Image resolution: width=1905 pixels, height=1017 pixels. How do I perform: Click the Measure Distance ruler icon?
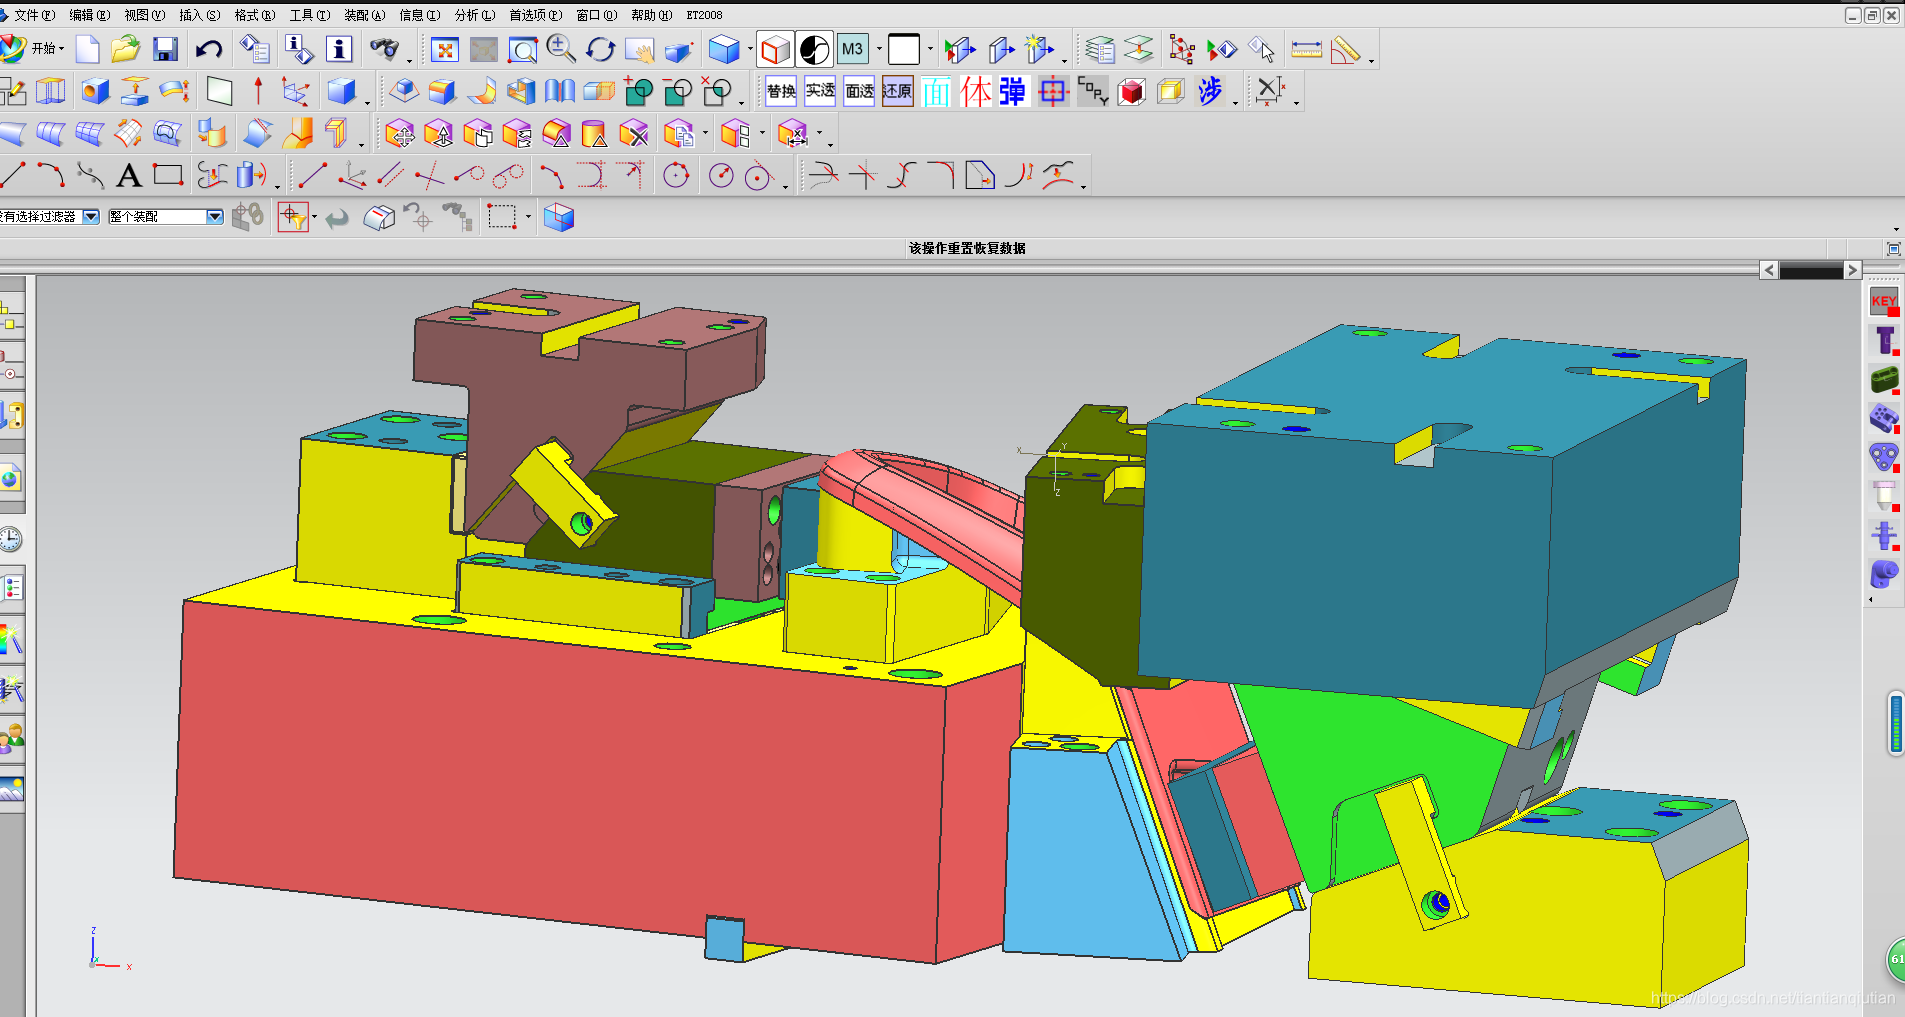coord(1306,49)
